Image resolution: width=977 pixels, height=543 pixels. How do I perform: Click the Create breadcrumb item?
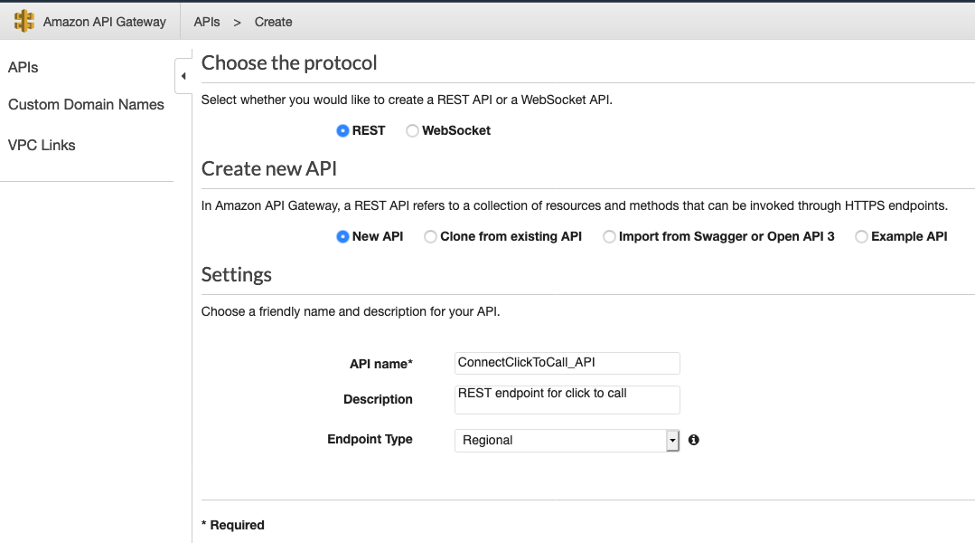[x=273, y=22]
